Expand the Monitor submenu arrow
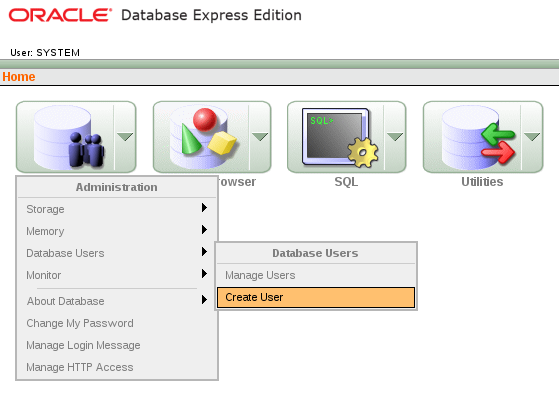This screenshot has height=393, width=559. point(204,274)
